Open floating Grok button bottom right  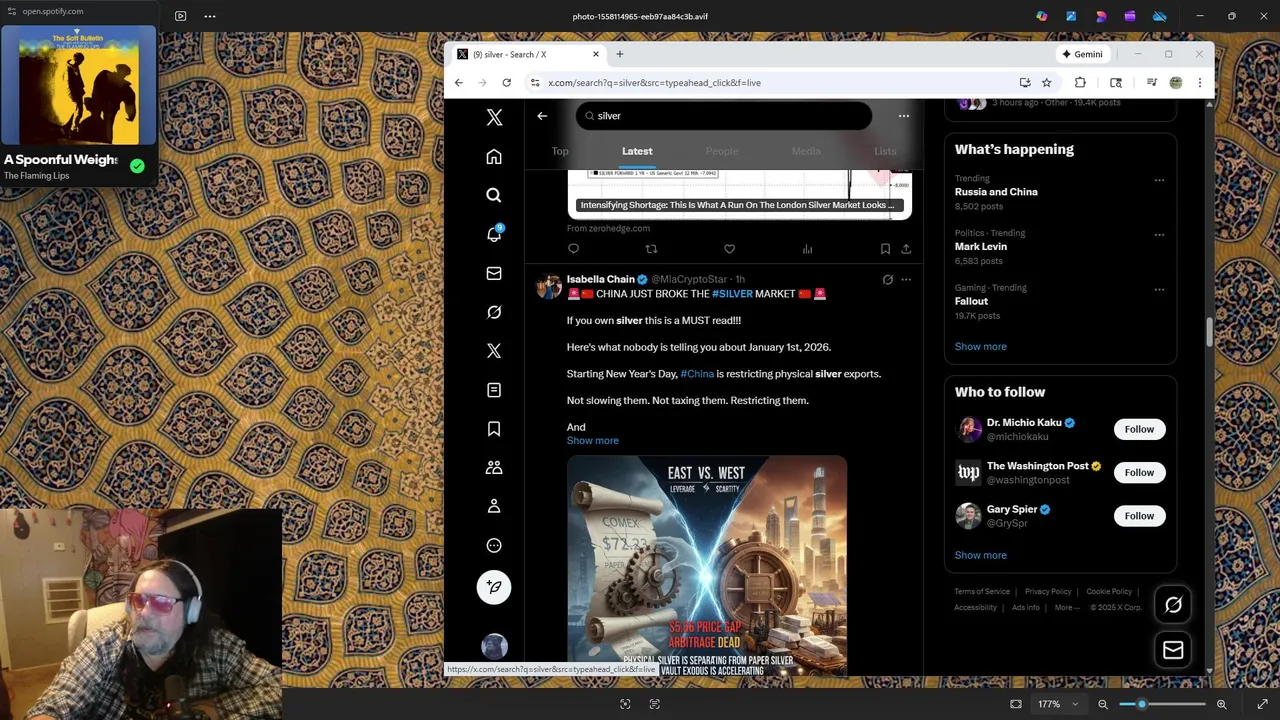(x=1173, y=605)
